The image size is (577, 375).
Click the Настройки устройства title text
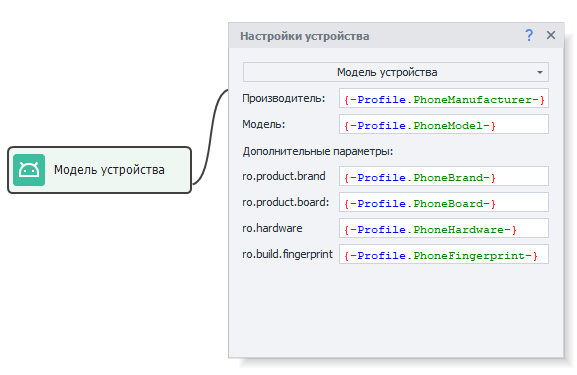pos(305,36)
